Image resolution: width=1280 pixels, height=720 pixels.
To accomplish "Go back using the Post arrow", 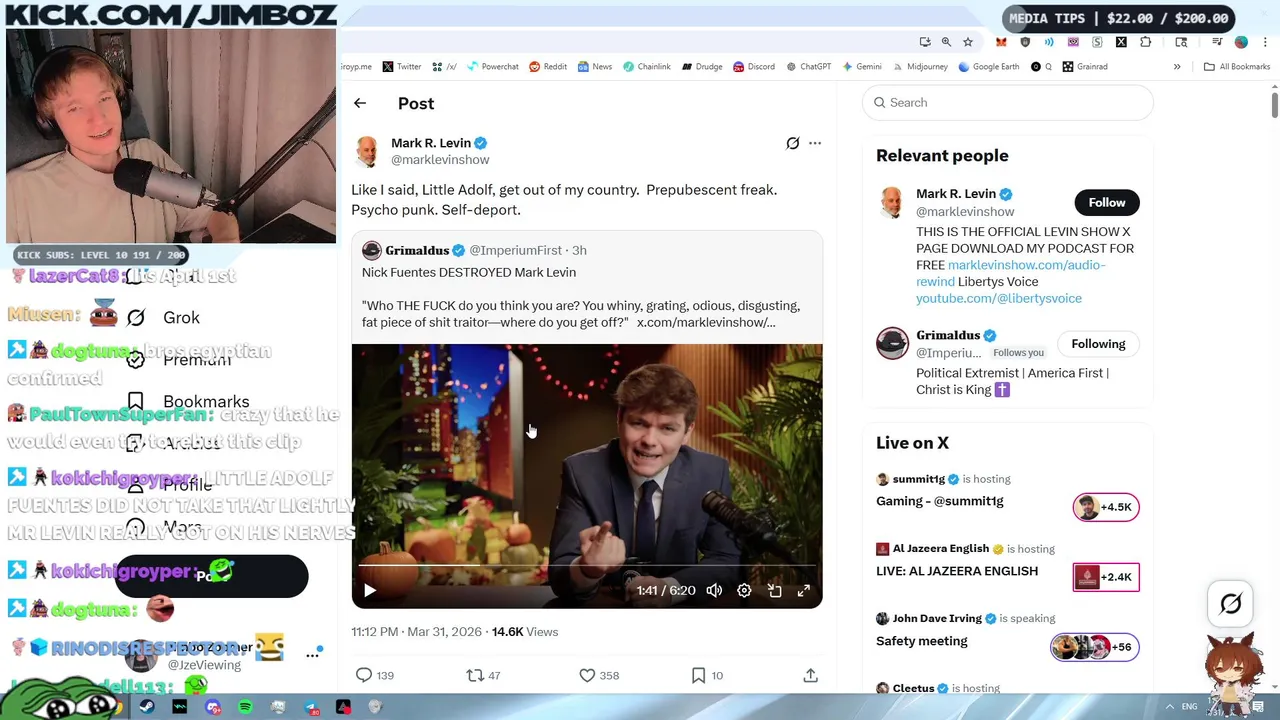I will (x=360, y=103).
